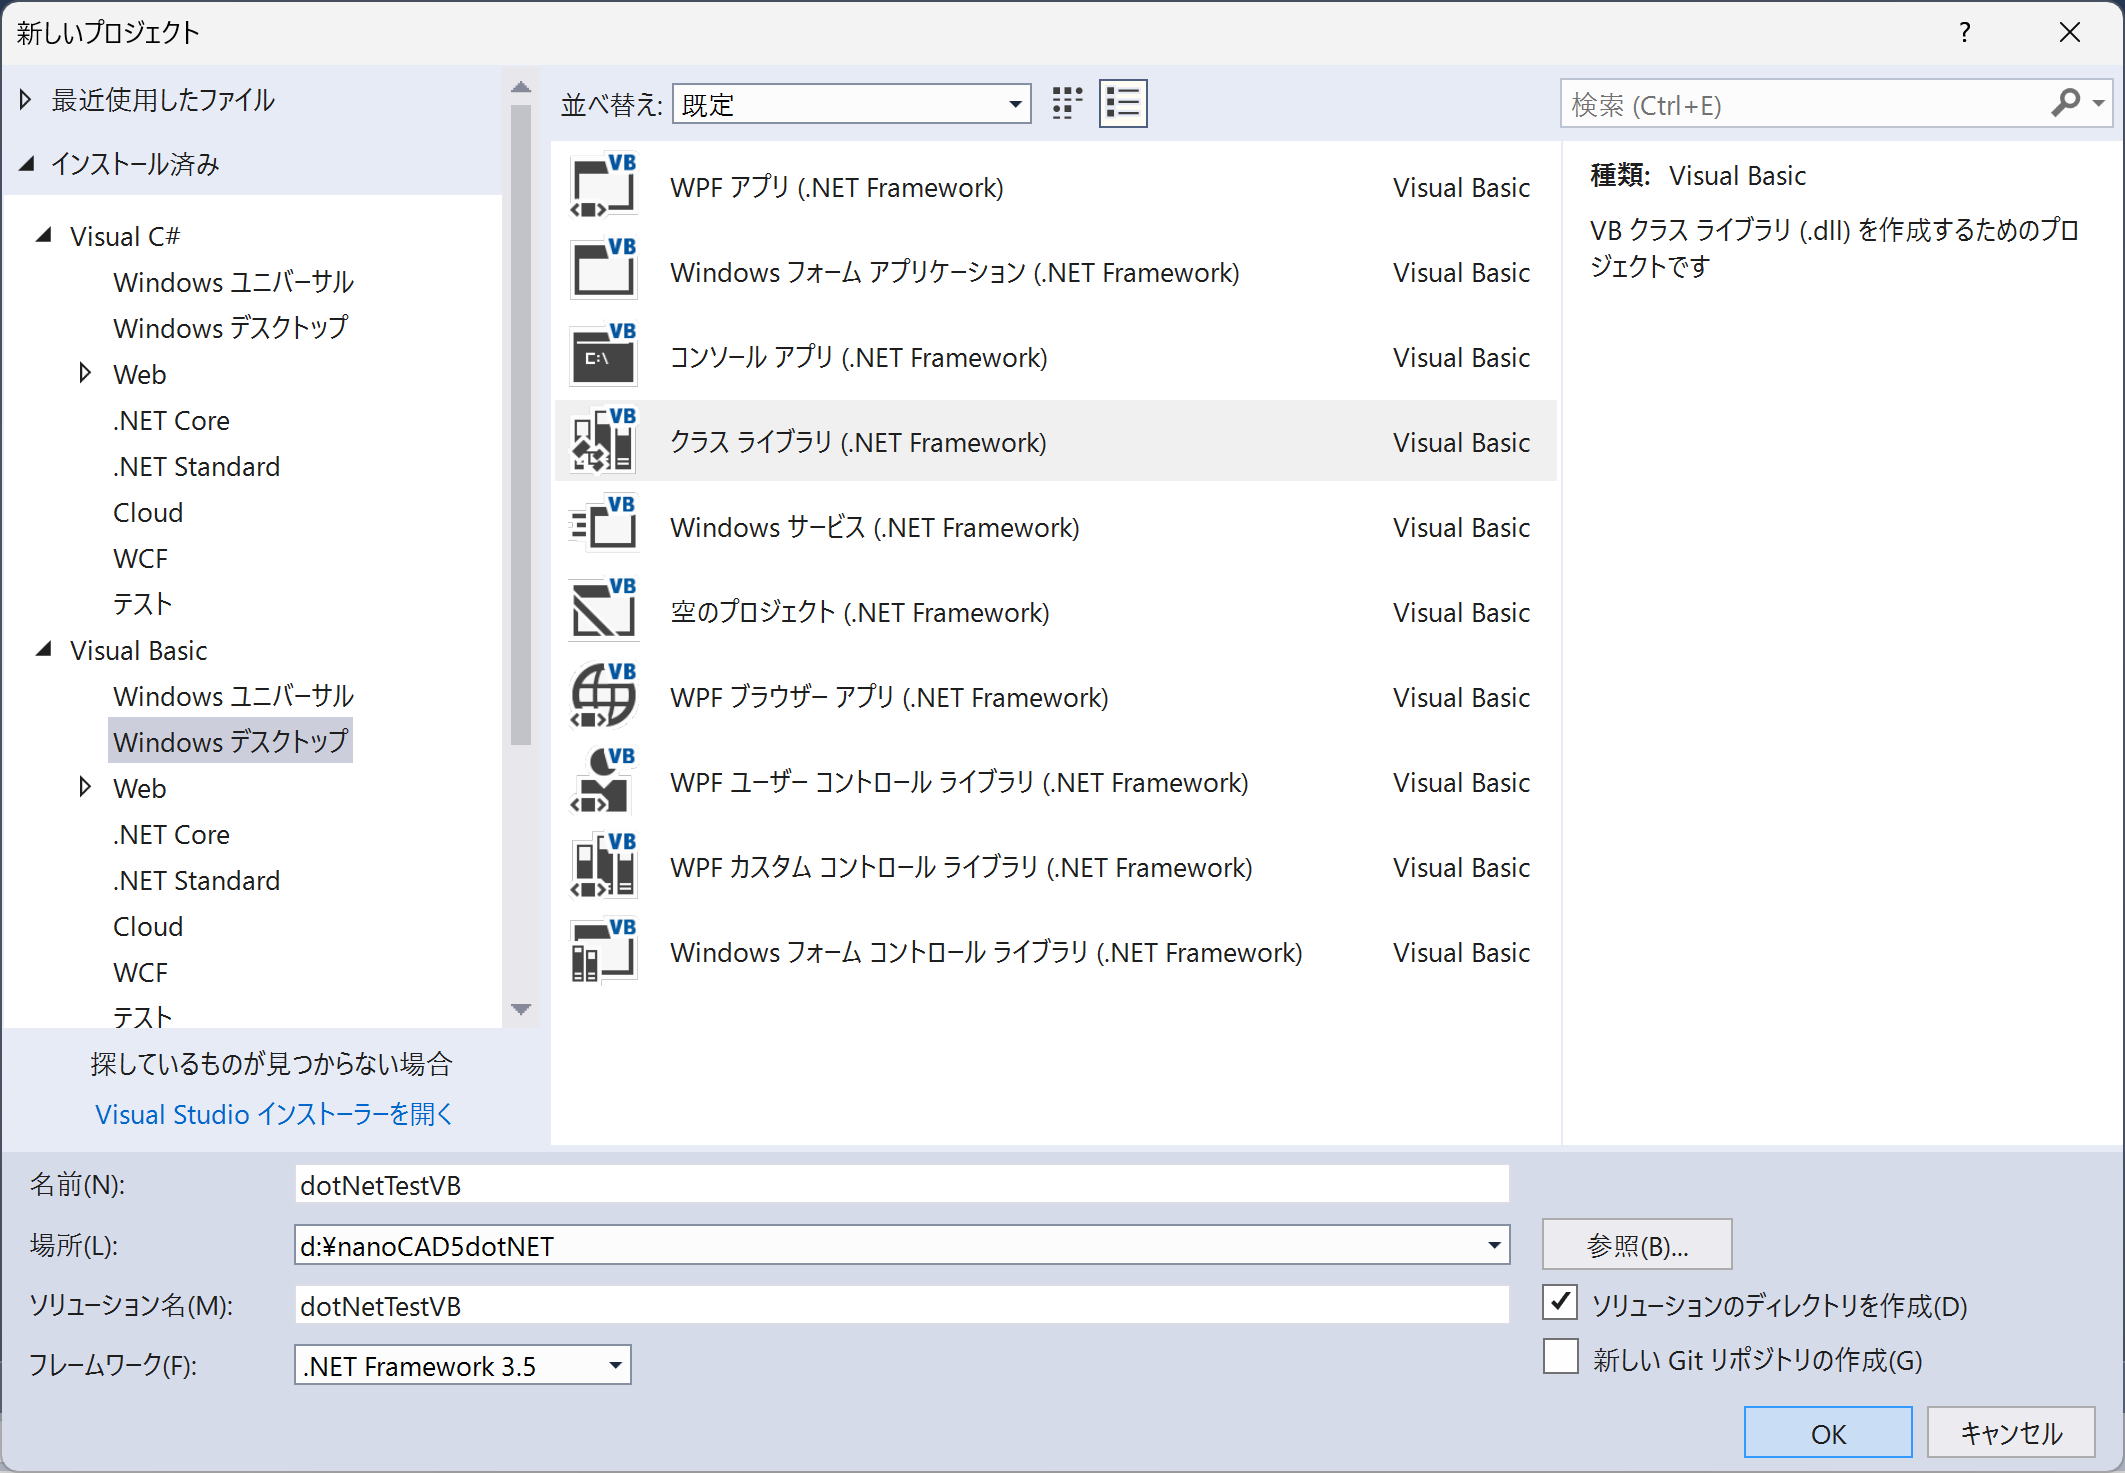
Task: Select .NET Core under Visual C#
Action: tap(171, 420)
